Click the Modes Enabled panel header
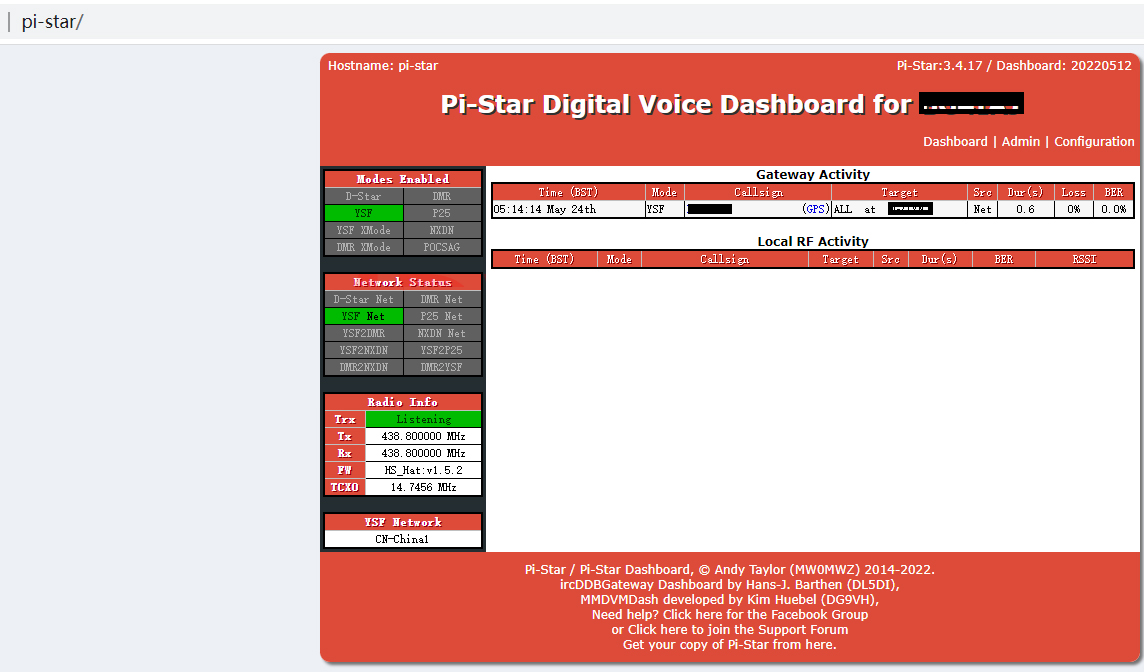Image resolution: width=1144 pixels, height=672 pixels. pos(403,179)
